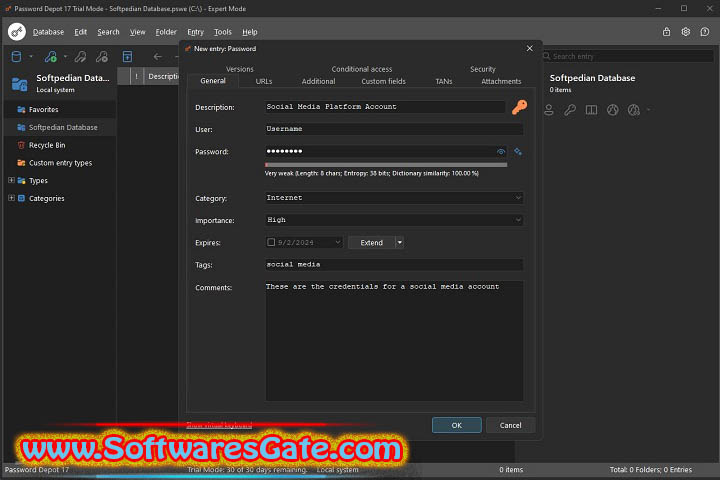Viewport: 720px width, 480px height.
Task: Click the delete entry key toolbar icon
Action: 102,56
